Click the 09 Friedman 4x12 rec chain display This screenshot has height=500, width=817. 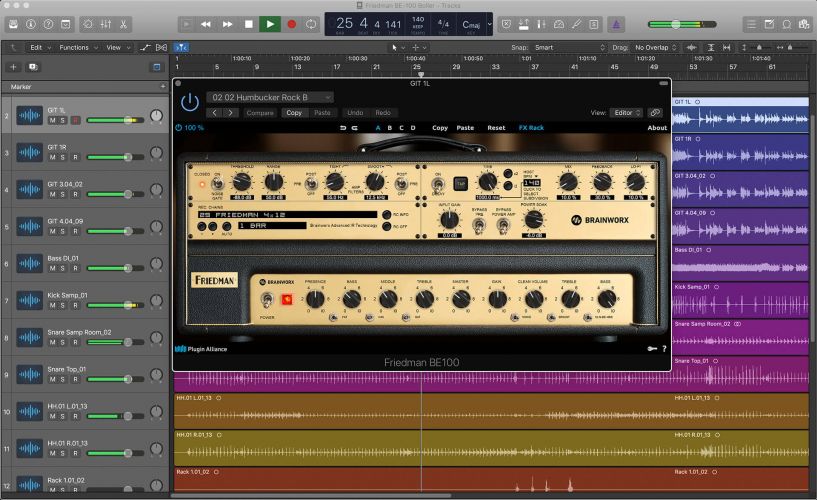[287, 215]
